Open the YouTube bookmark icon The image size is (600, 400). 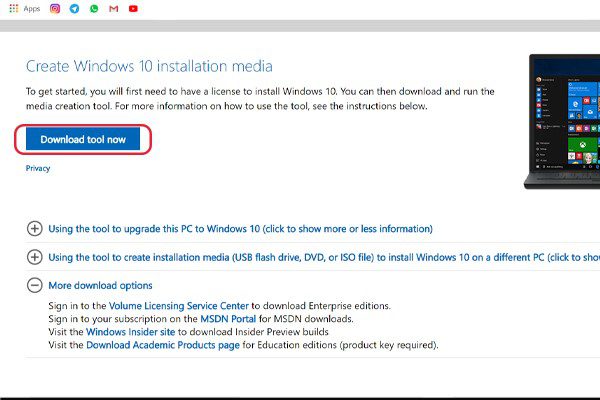pyautogui.click(x=133, y=8)
